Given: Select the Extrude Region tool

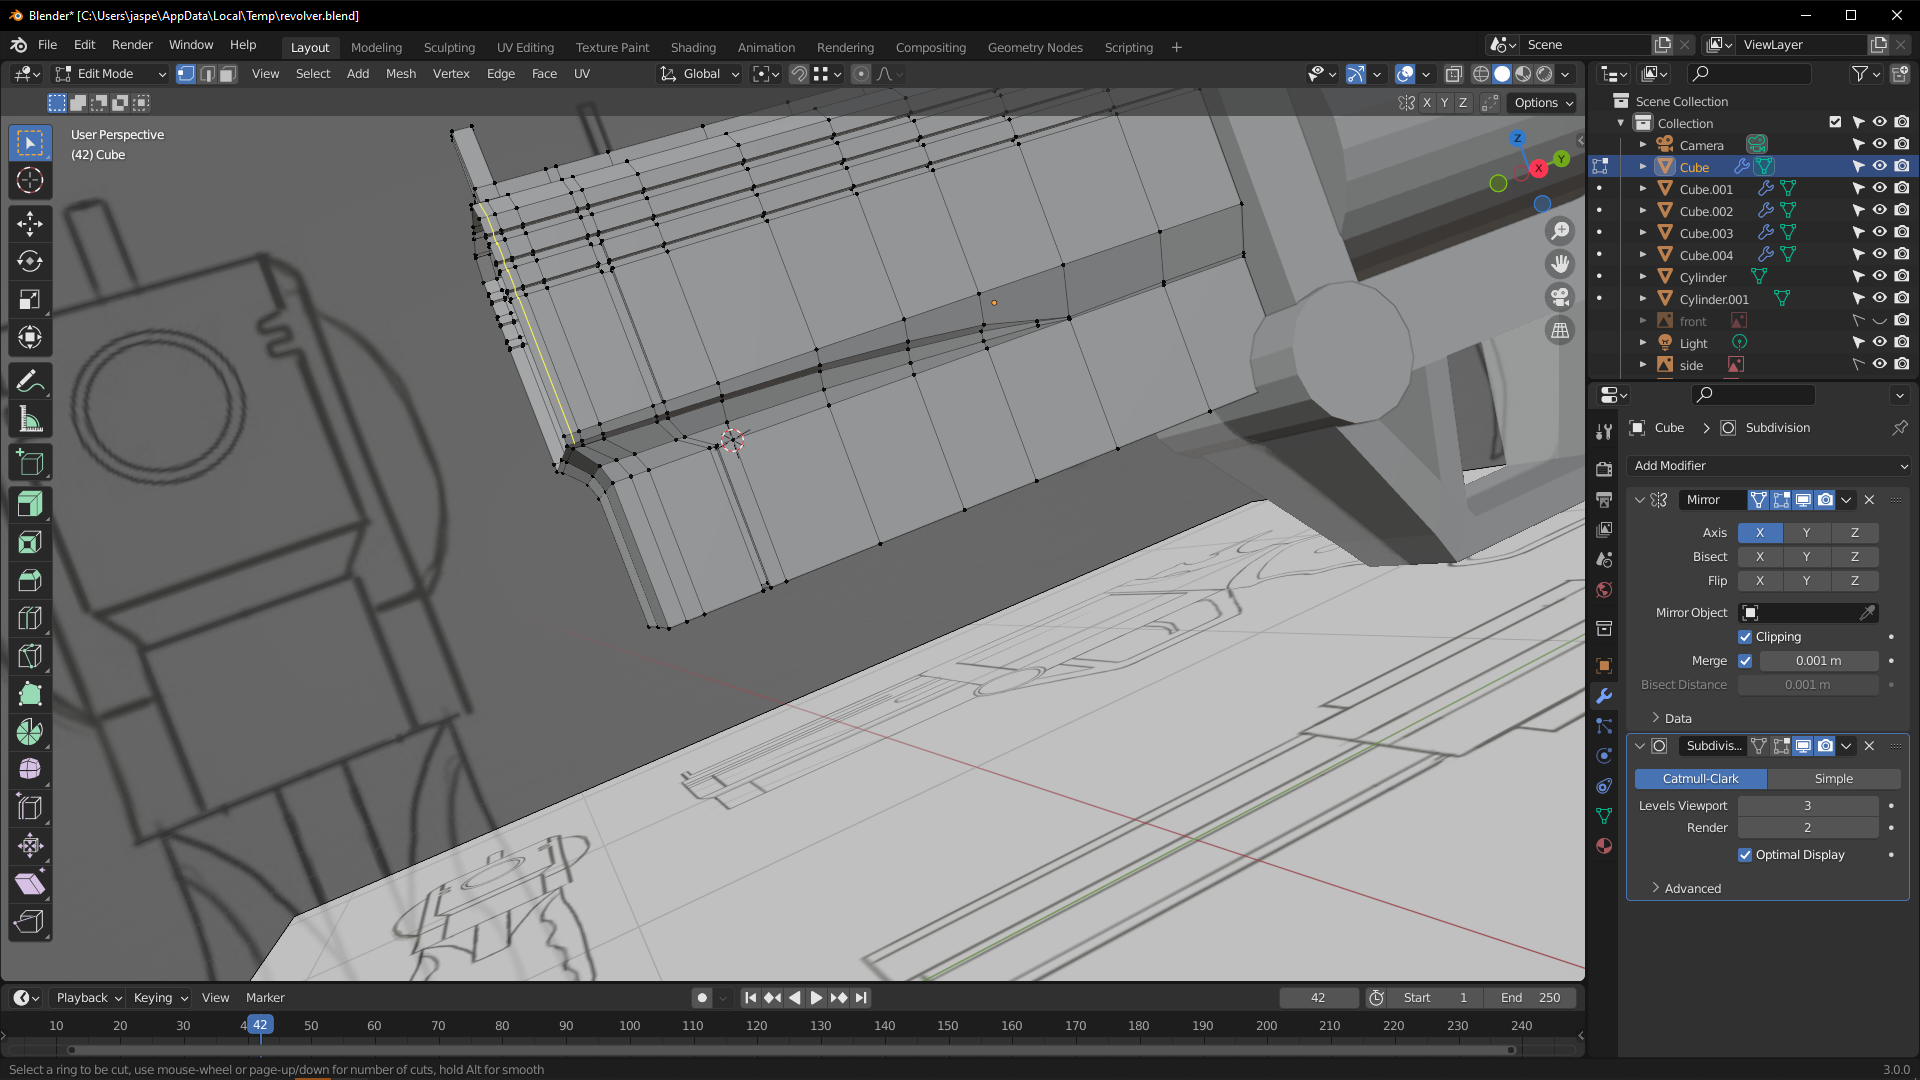Looking at the screenshot, I should (30, 505).
